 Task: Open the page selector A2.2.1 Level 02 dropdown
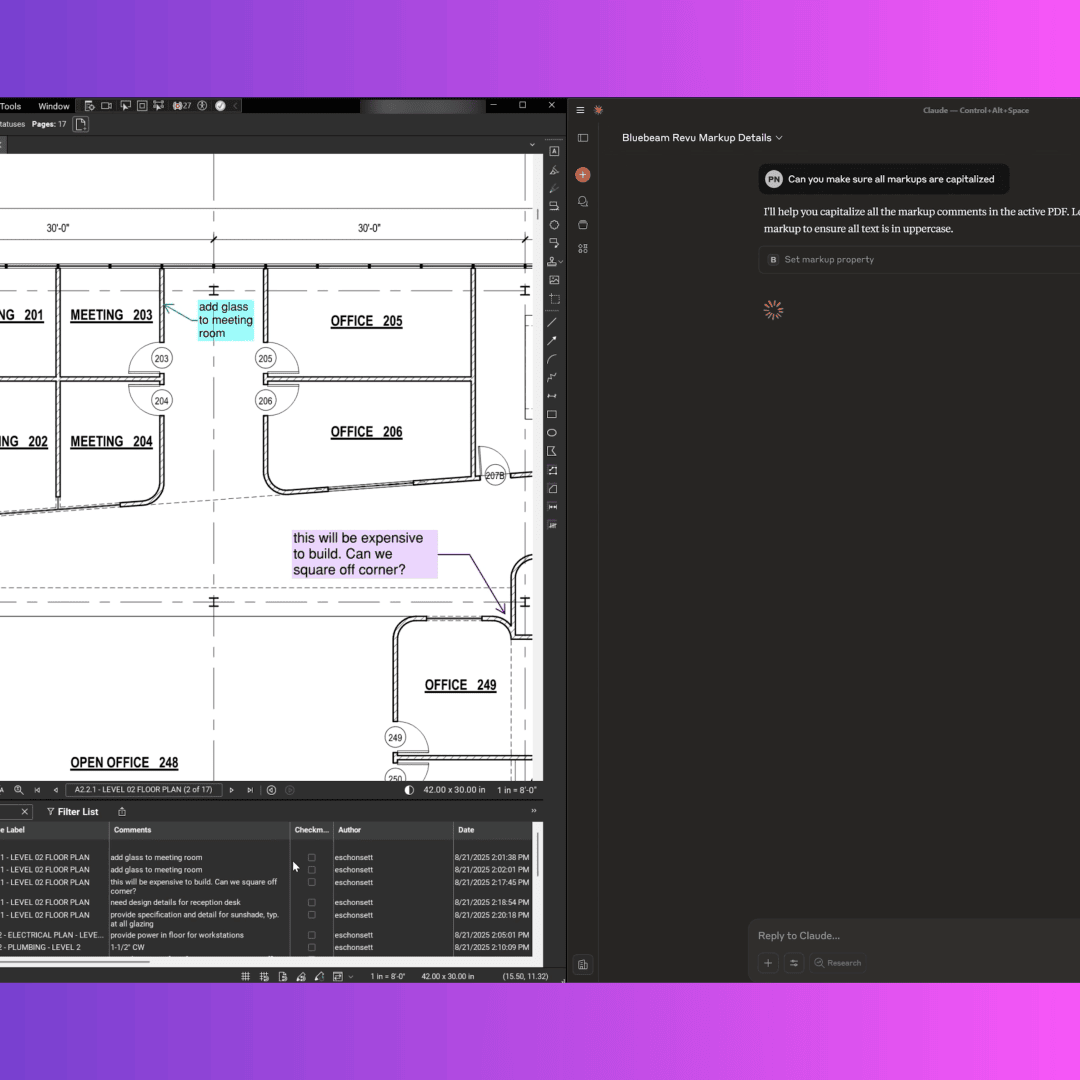click(x=142, y=790)
